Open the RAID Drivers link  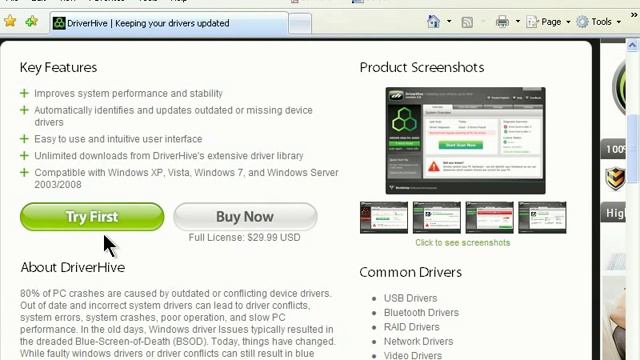[x=411, y=327]
